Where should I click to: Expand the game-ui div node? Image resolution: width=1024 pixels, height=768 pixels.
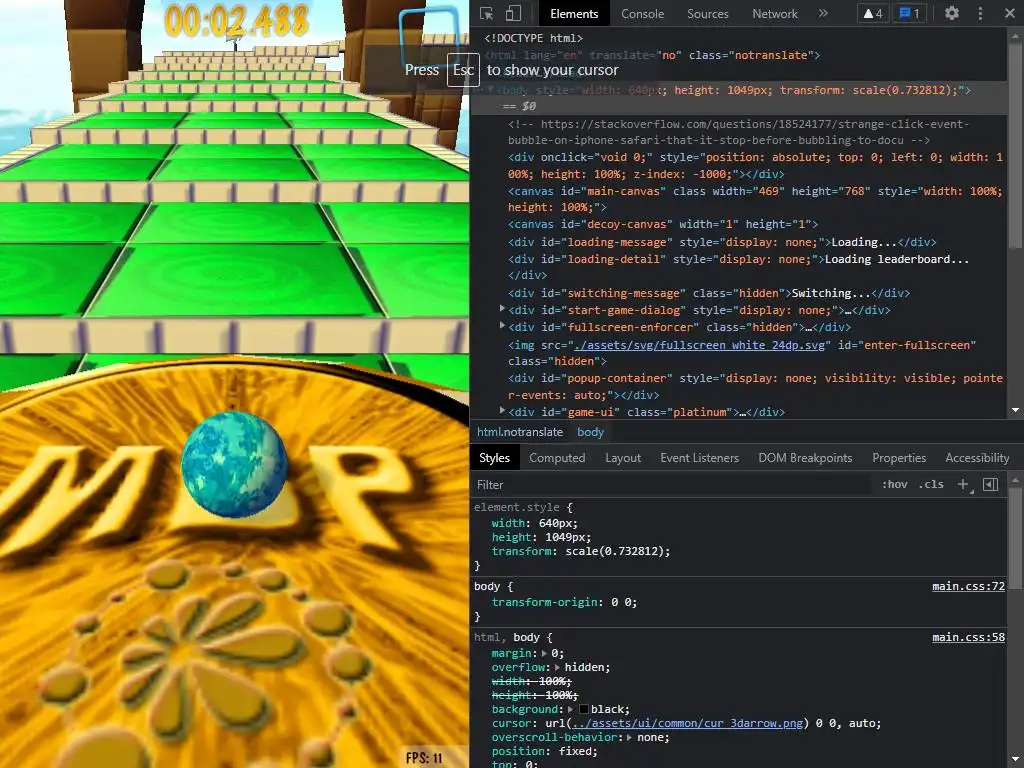502,411
